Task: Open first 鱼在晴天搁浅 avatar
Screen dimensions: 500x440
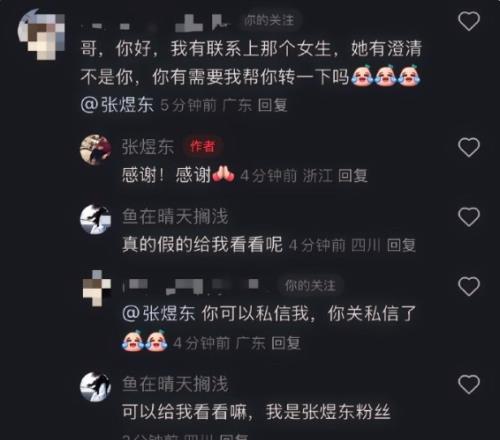Action: pos(96,219)
